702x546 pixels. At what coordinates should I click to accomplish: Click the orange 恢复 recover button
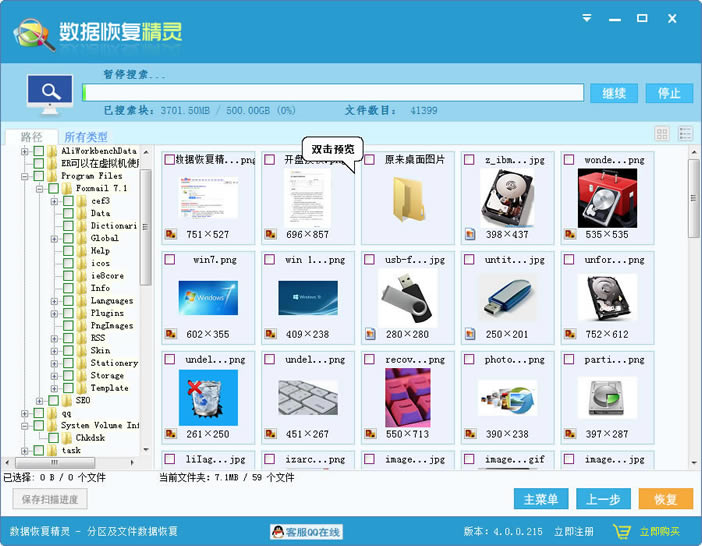[x=666, y=499]
